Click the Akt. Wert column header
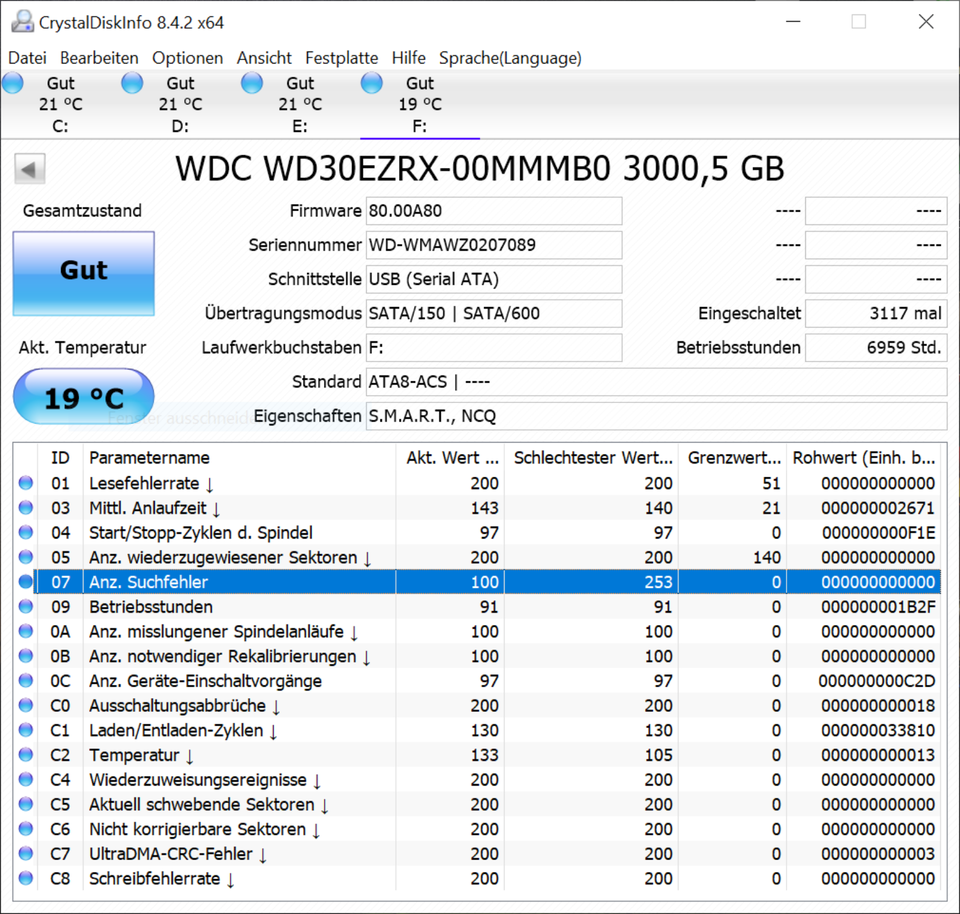This screenshot has width=960, height=914. pos(450,457)
